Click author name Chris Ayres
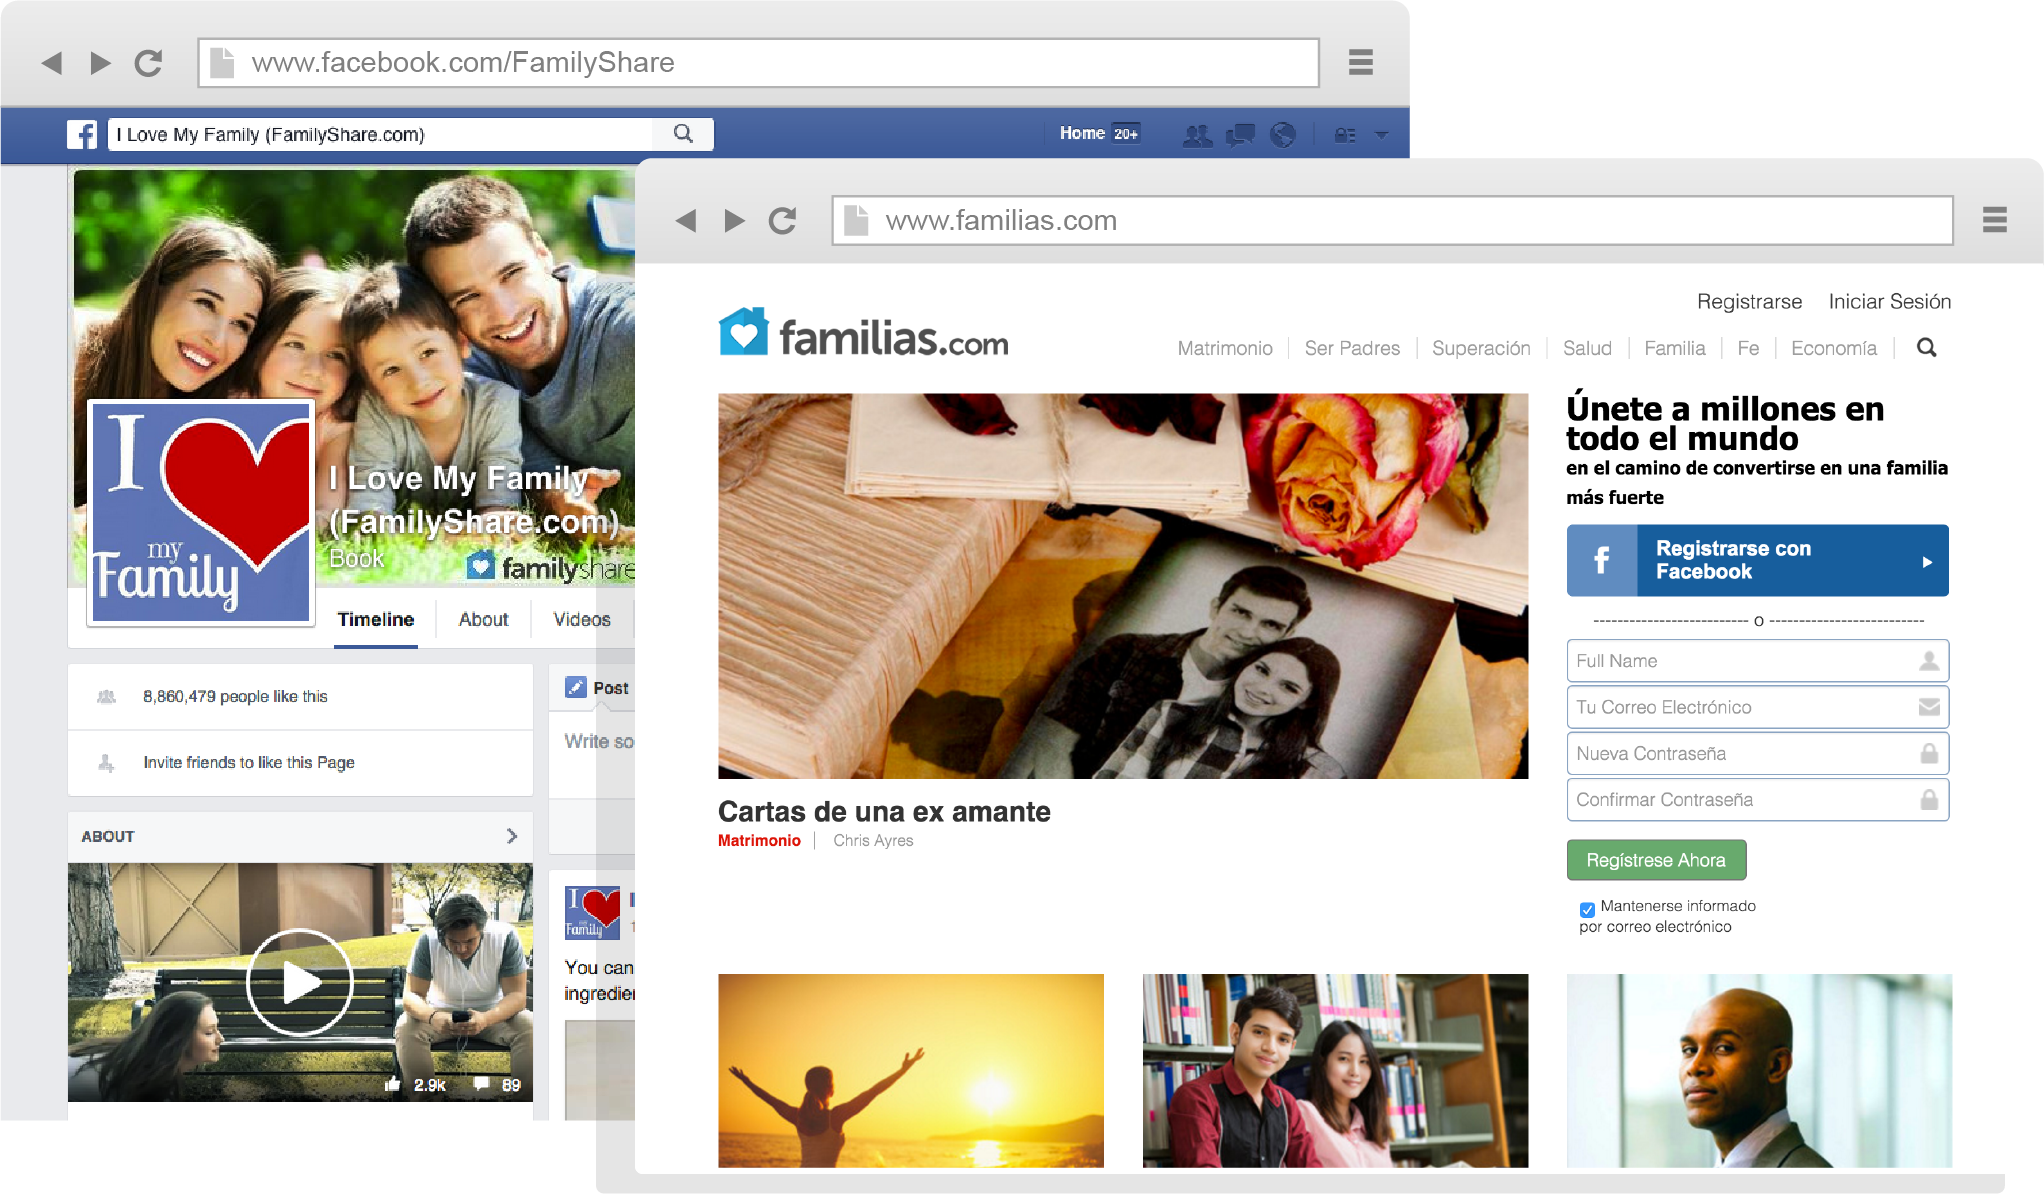The image size is (2044, 1194). pos(873,841)
